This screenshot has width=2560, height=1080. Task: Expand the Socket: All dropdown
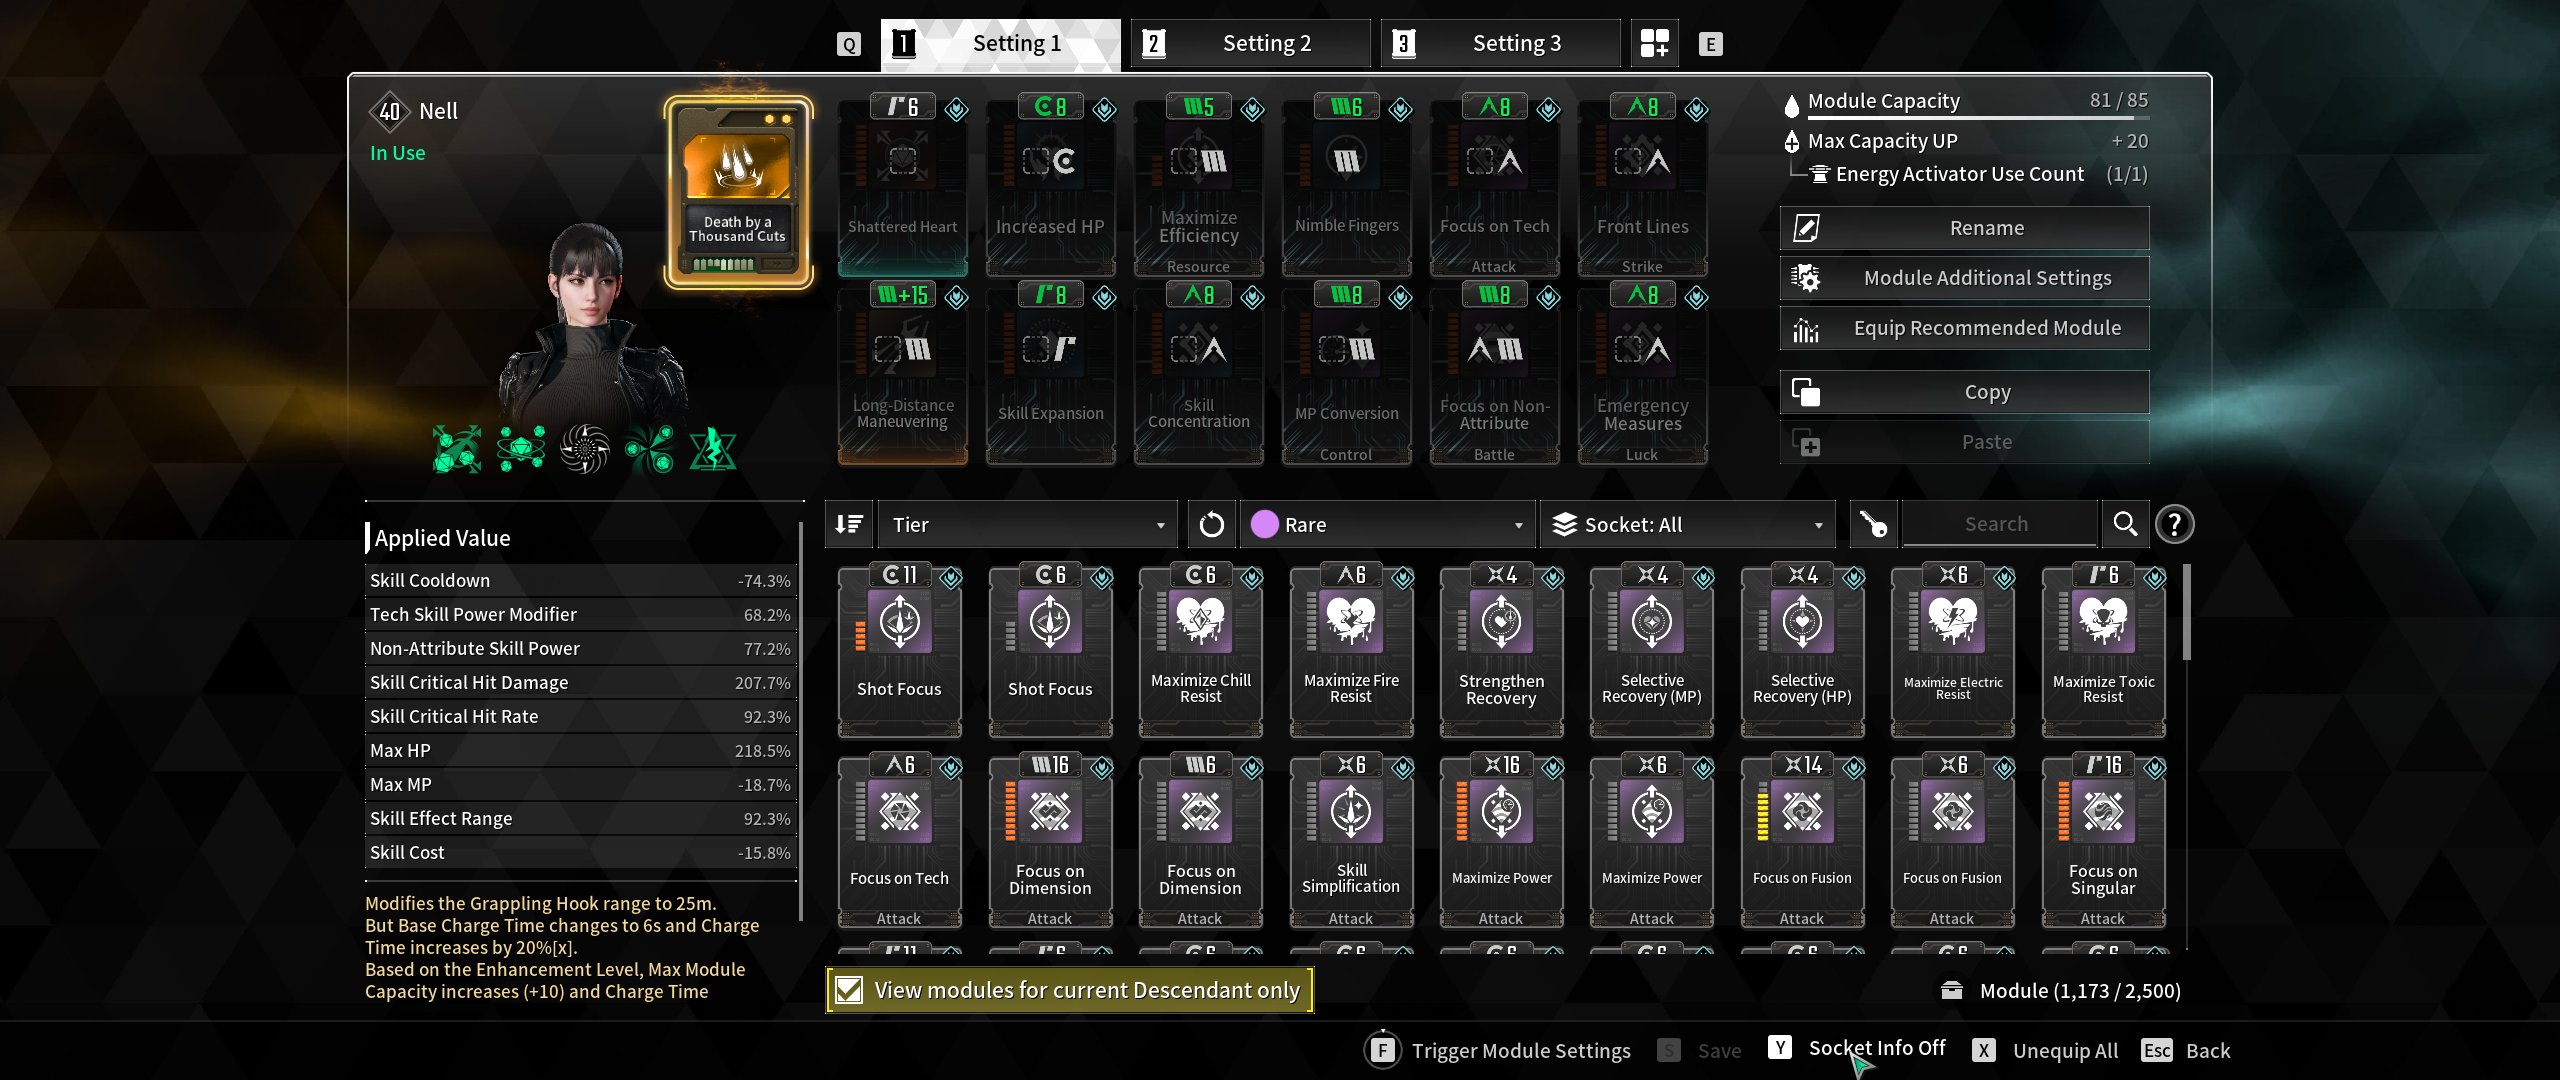1688,524
